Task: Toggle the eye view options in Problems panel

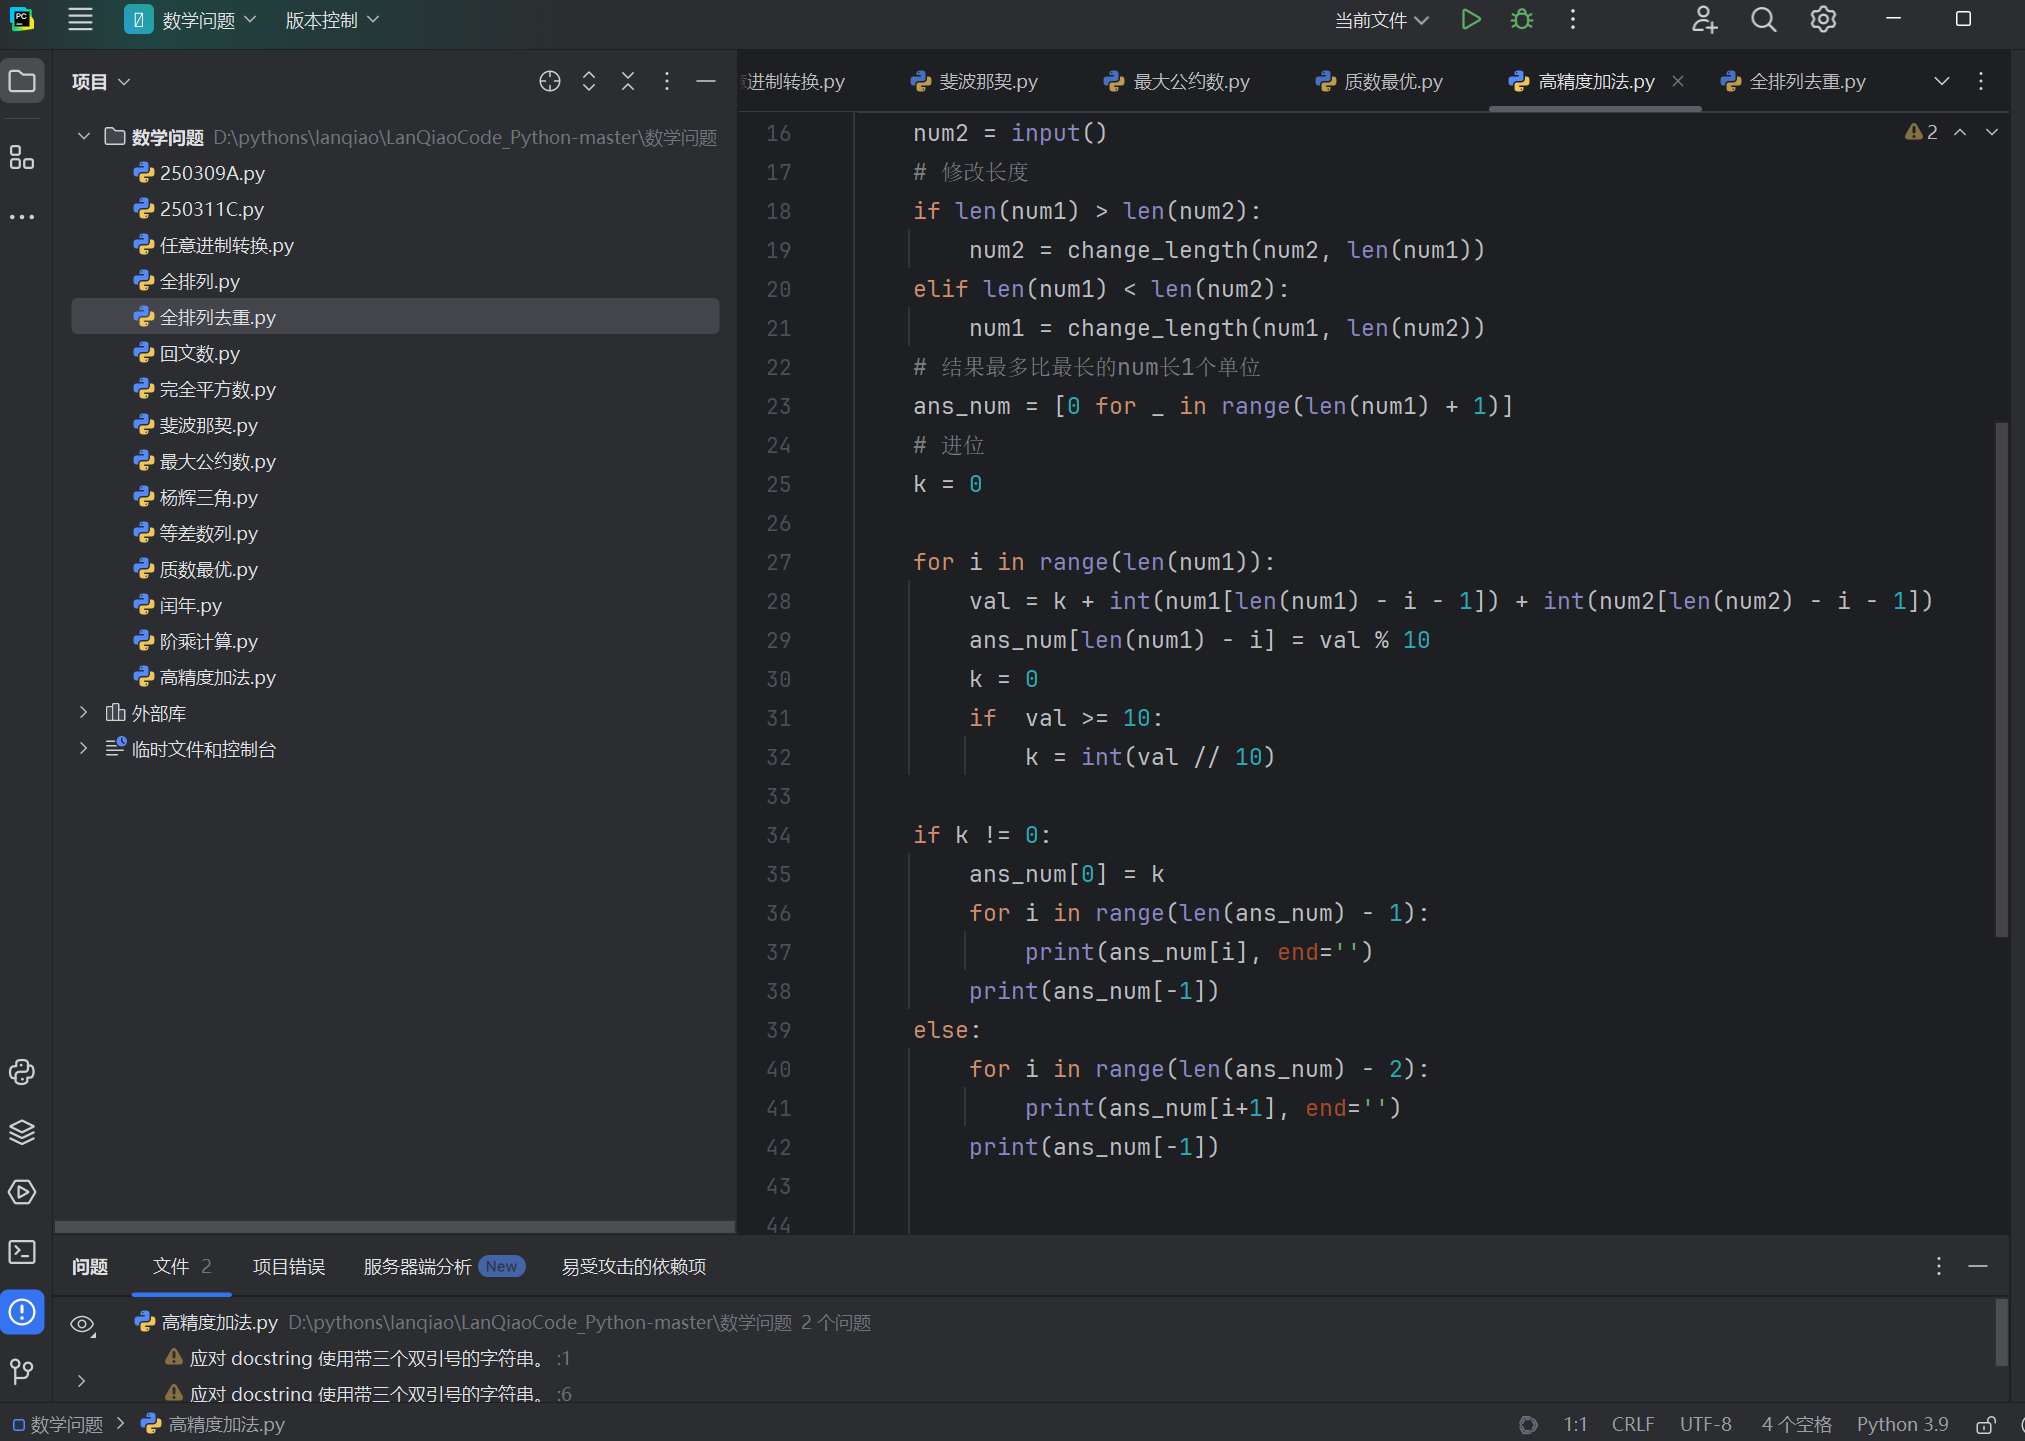Action: coord(83,1324)
